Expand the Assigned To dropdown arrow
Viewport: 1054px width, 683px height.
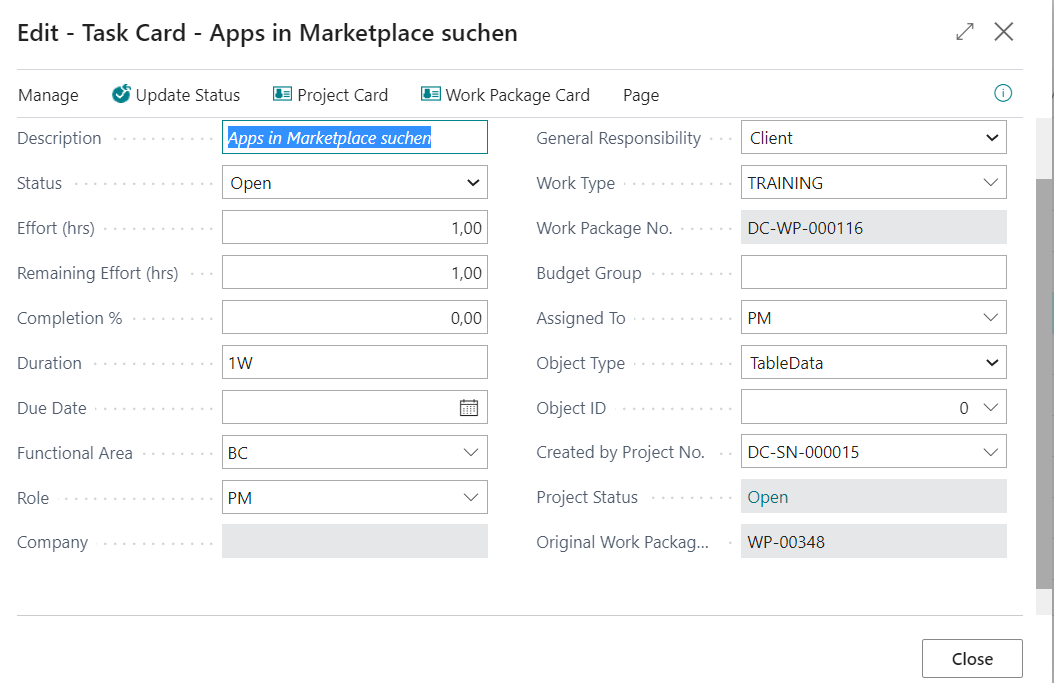tap(991, 318)
